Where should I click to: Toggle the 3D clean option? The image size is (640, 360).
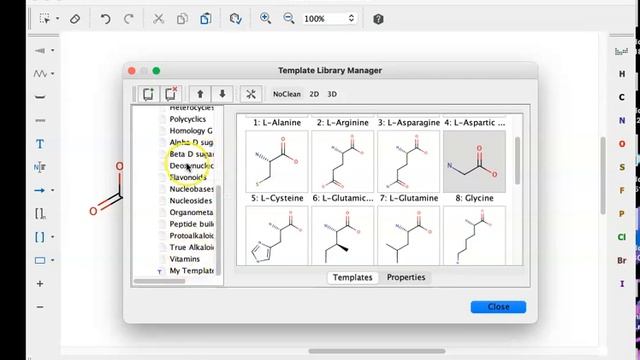[x=332, y=94]
